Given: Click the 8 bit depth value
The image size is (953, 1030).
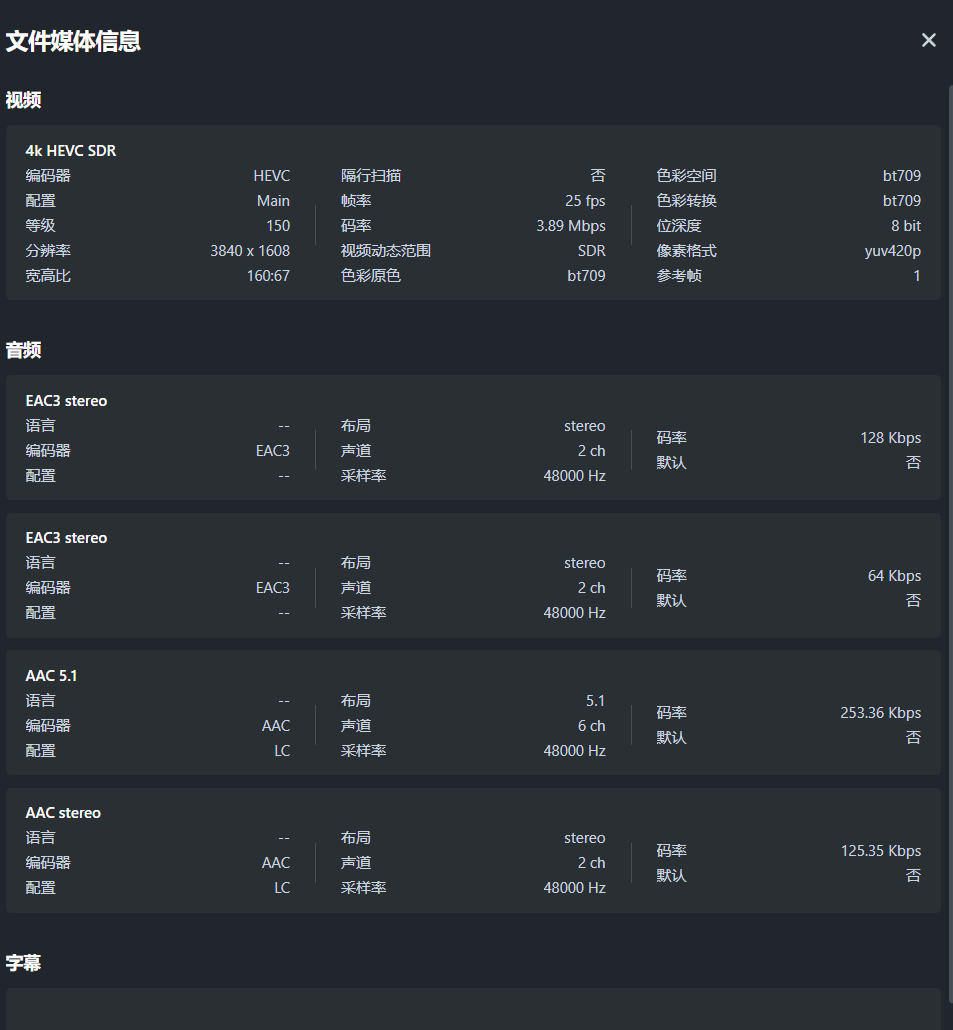Looking at the screenshot, I should [906, 226].
